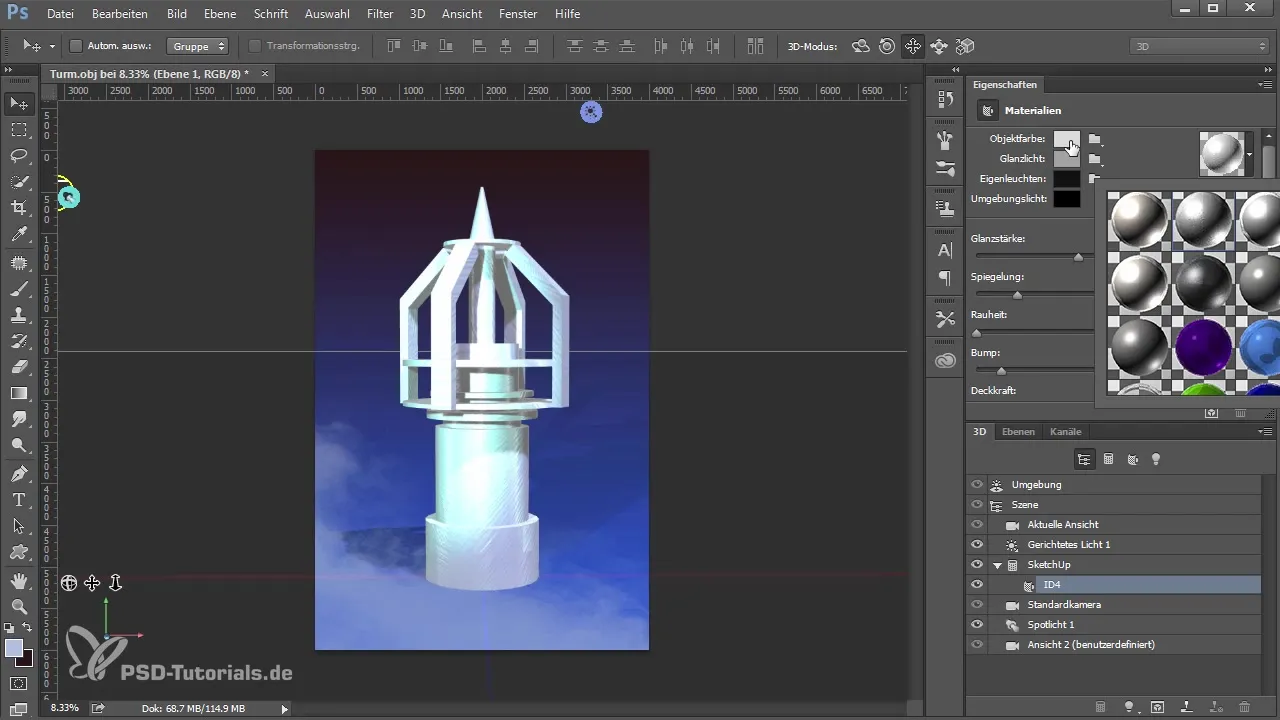Filter 3D panel by lights
The height and width of the screenshot is (720, 1280).
(x=1156, y=459)
